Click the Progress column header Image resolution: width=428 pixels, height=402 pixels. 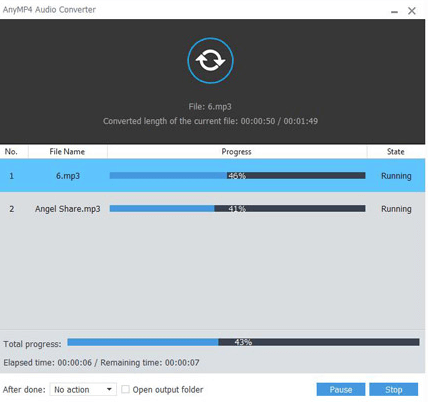[236, 152]
